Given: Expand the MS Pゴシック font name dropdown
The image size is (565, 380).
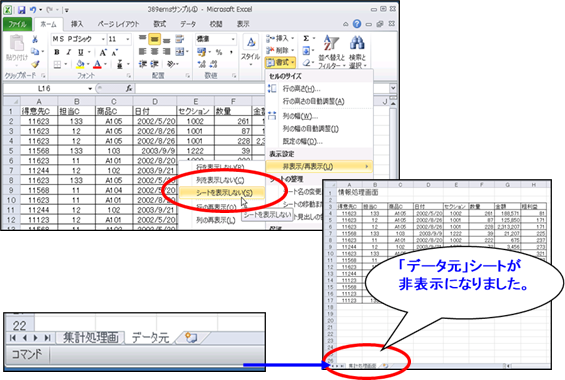Looking at the screenshot, I should (x=103, y=39).
